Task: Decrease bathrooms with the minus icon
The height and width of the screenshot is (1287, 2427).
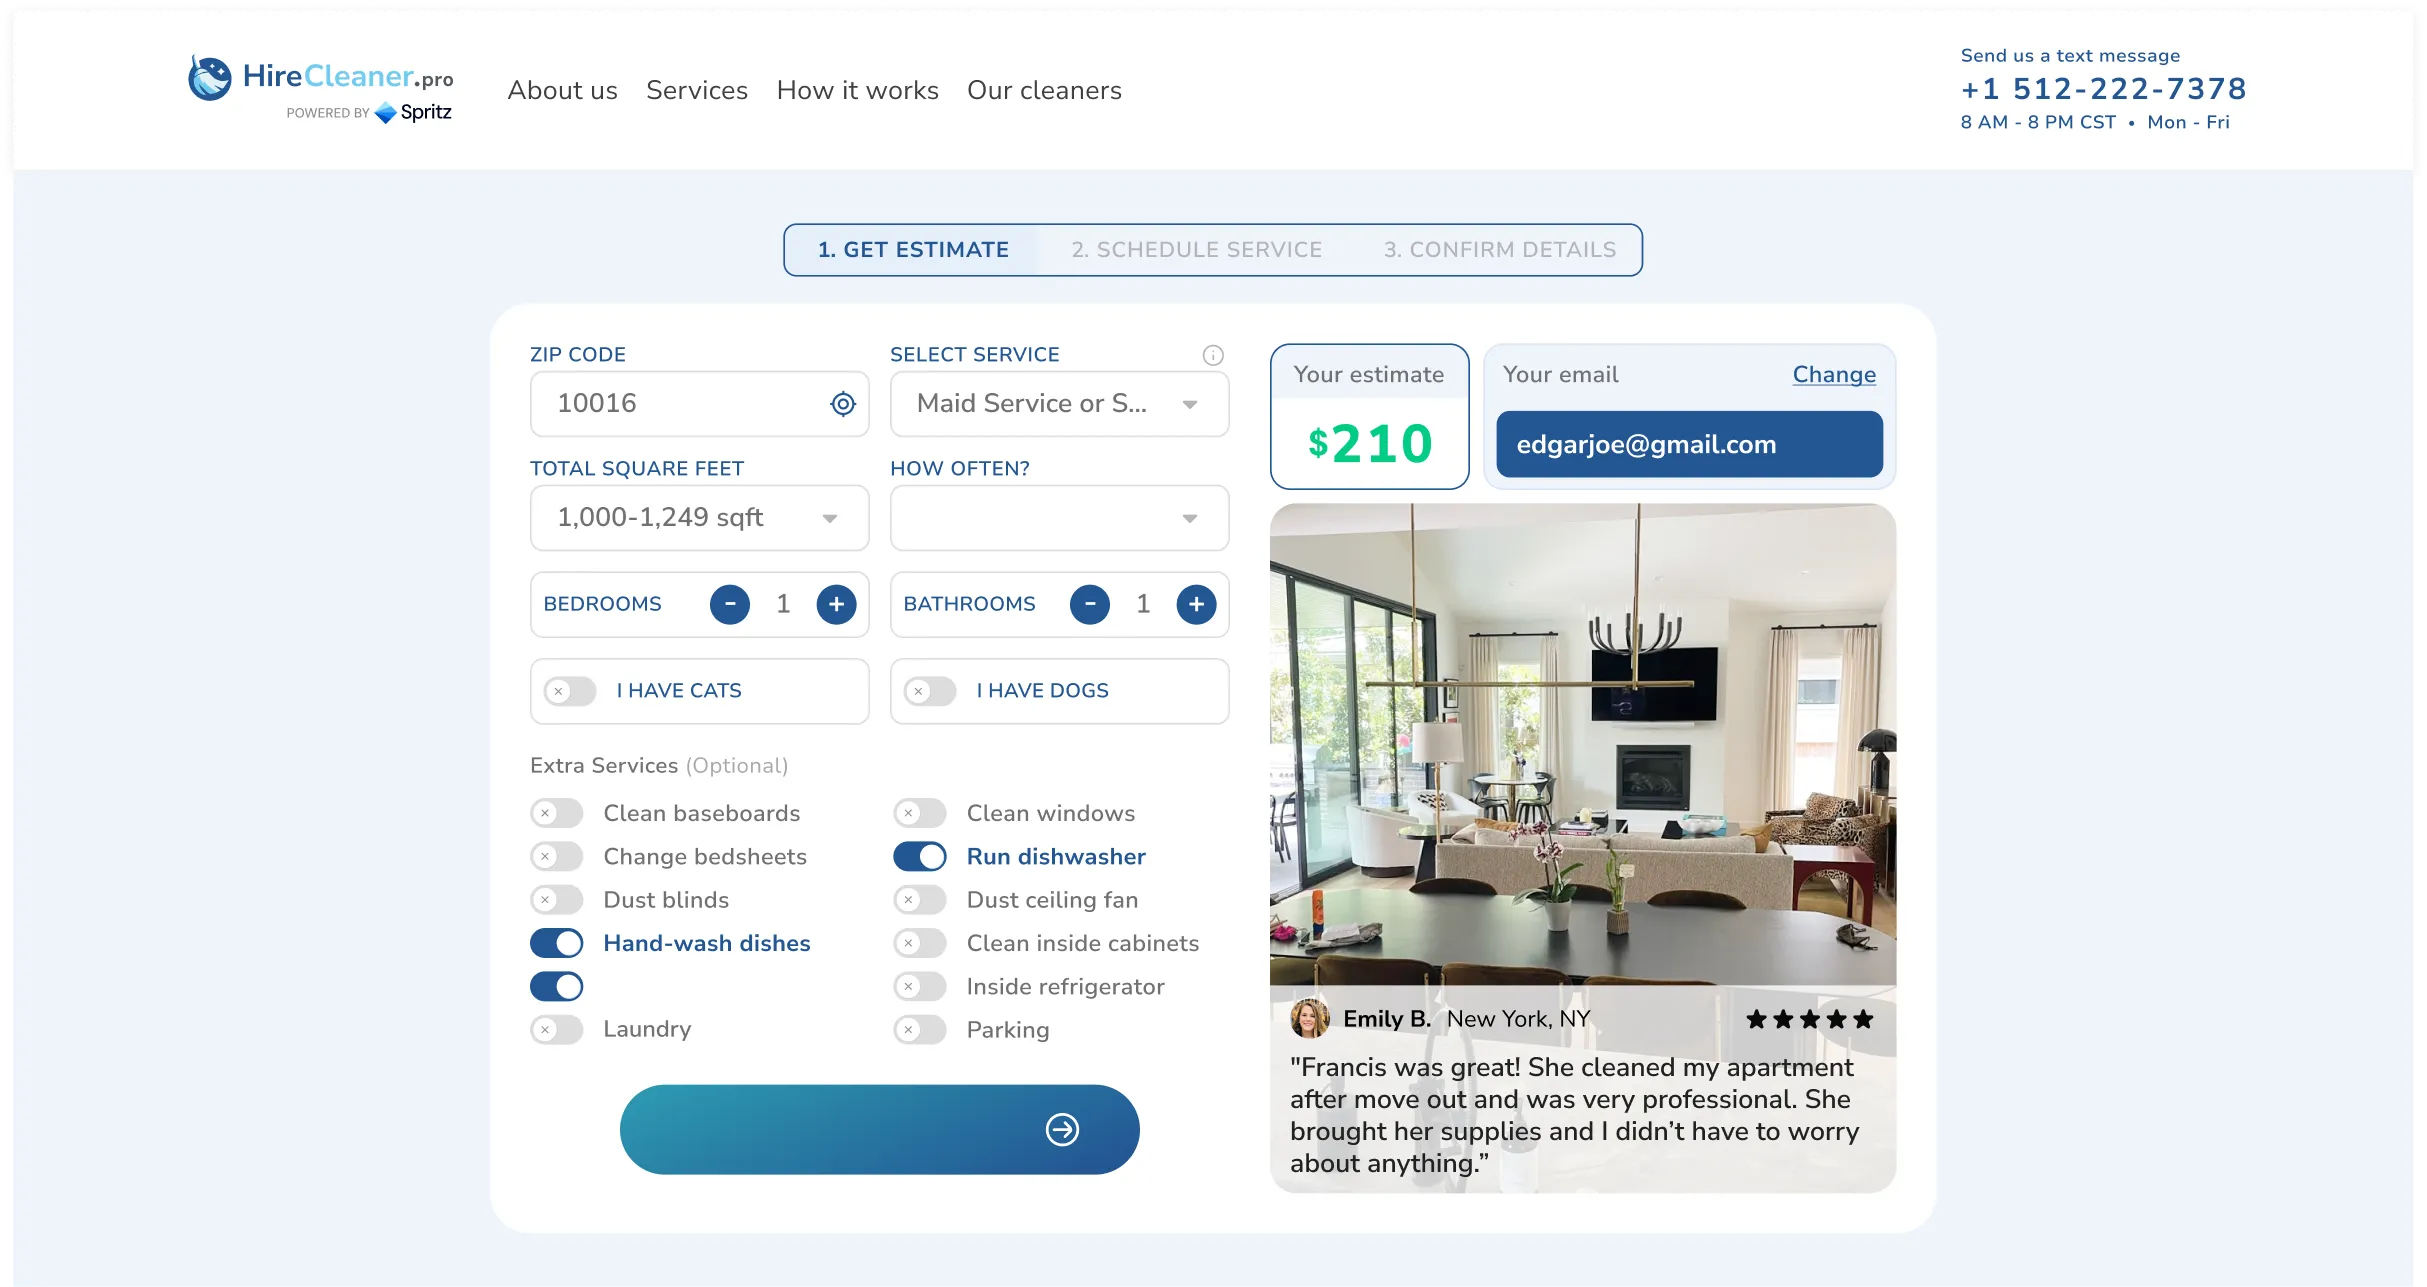Action: pos(1090,604)
